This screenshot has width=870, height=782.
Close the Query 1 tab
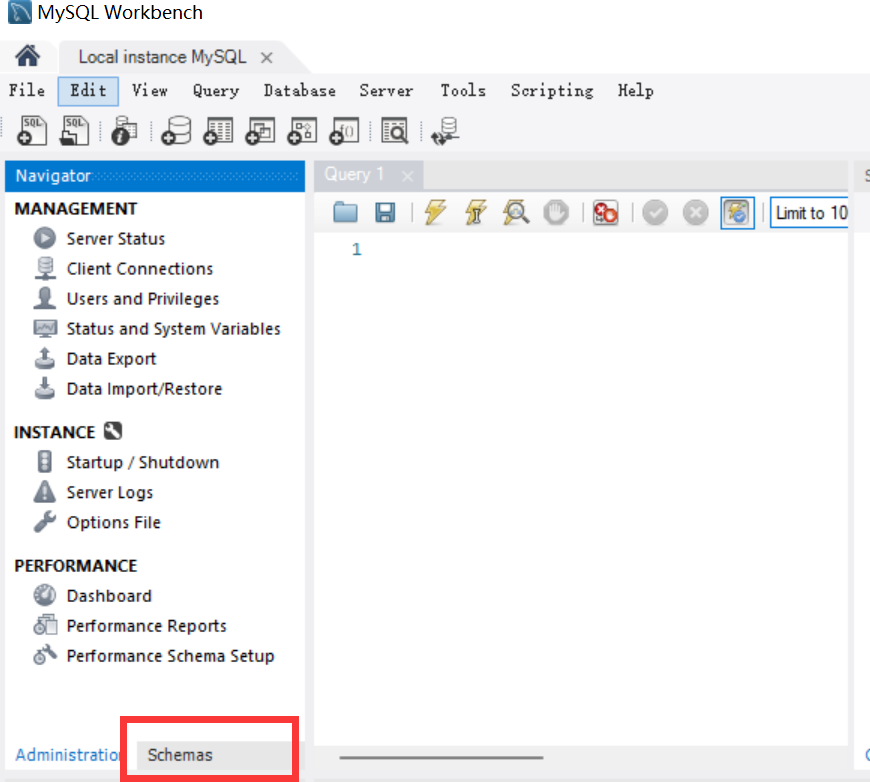(x=408, y=176)
